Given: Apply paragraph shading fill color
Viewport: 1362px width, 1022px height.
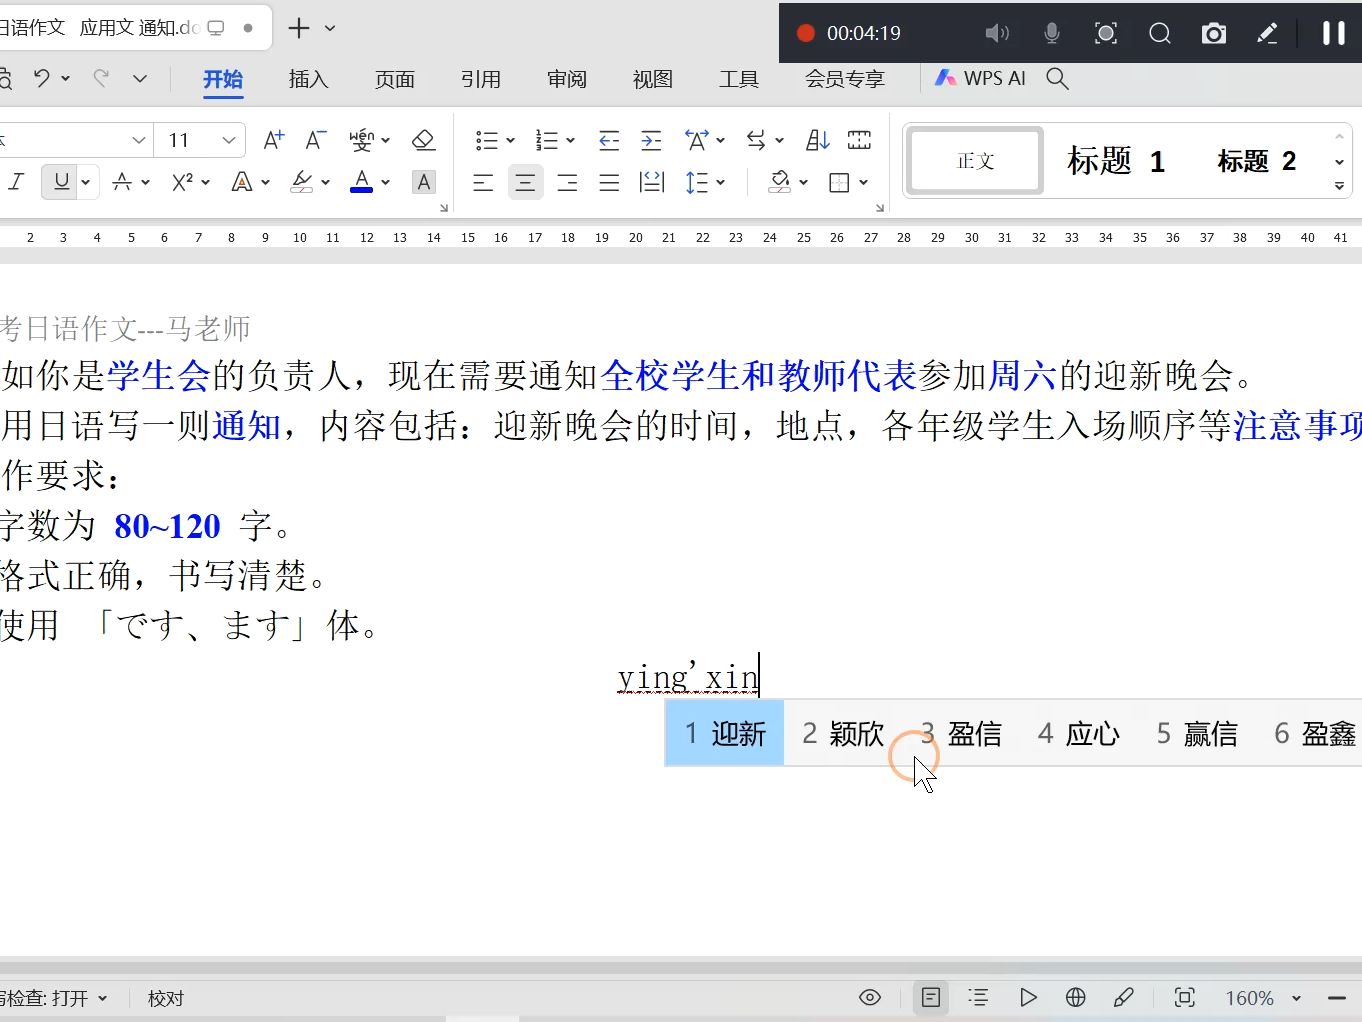Looking at the screenshot, I should (x=780, y=182).
